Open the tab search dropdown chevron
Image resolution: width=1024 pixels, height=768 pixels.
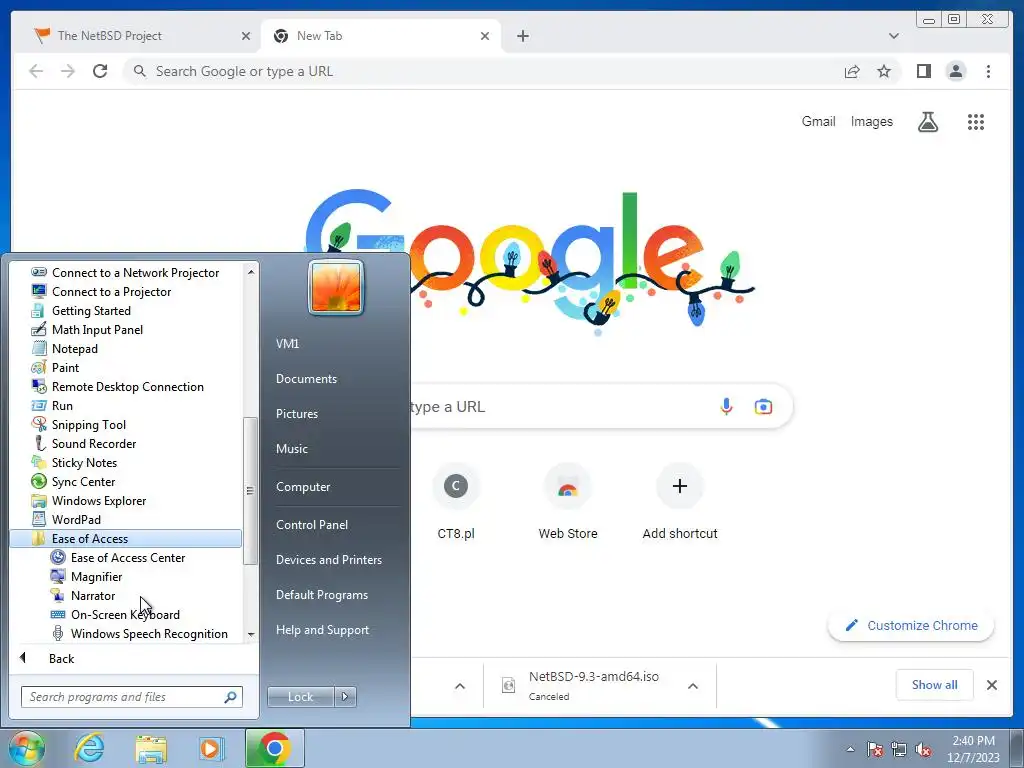(893, 36)
